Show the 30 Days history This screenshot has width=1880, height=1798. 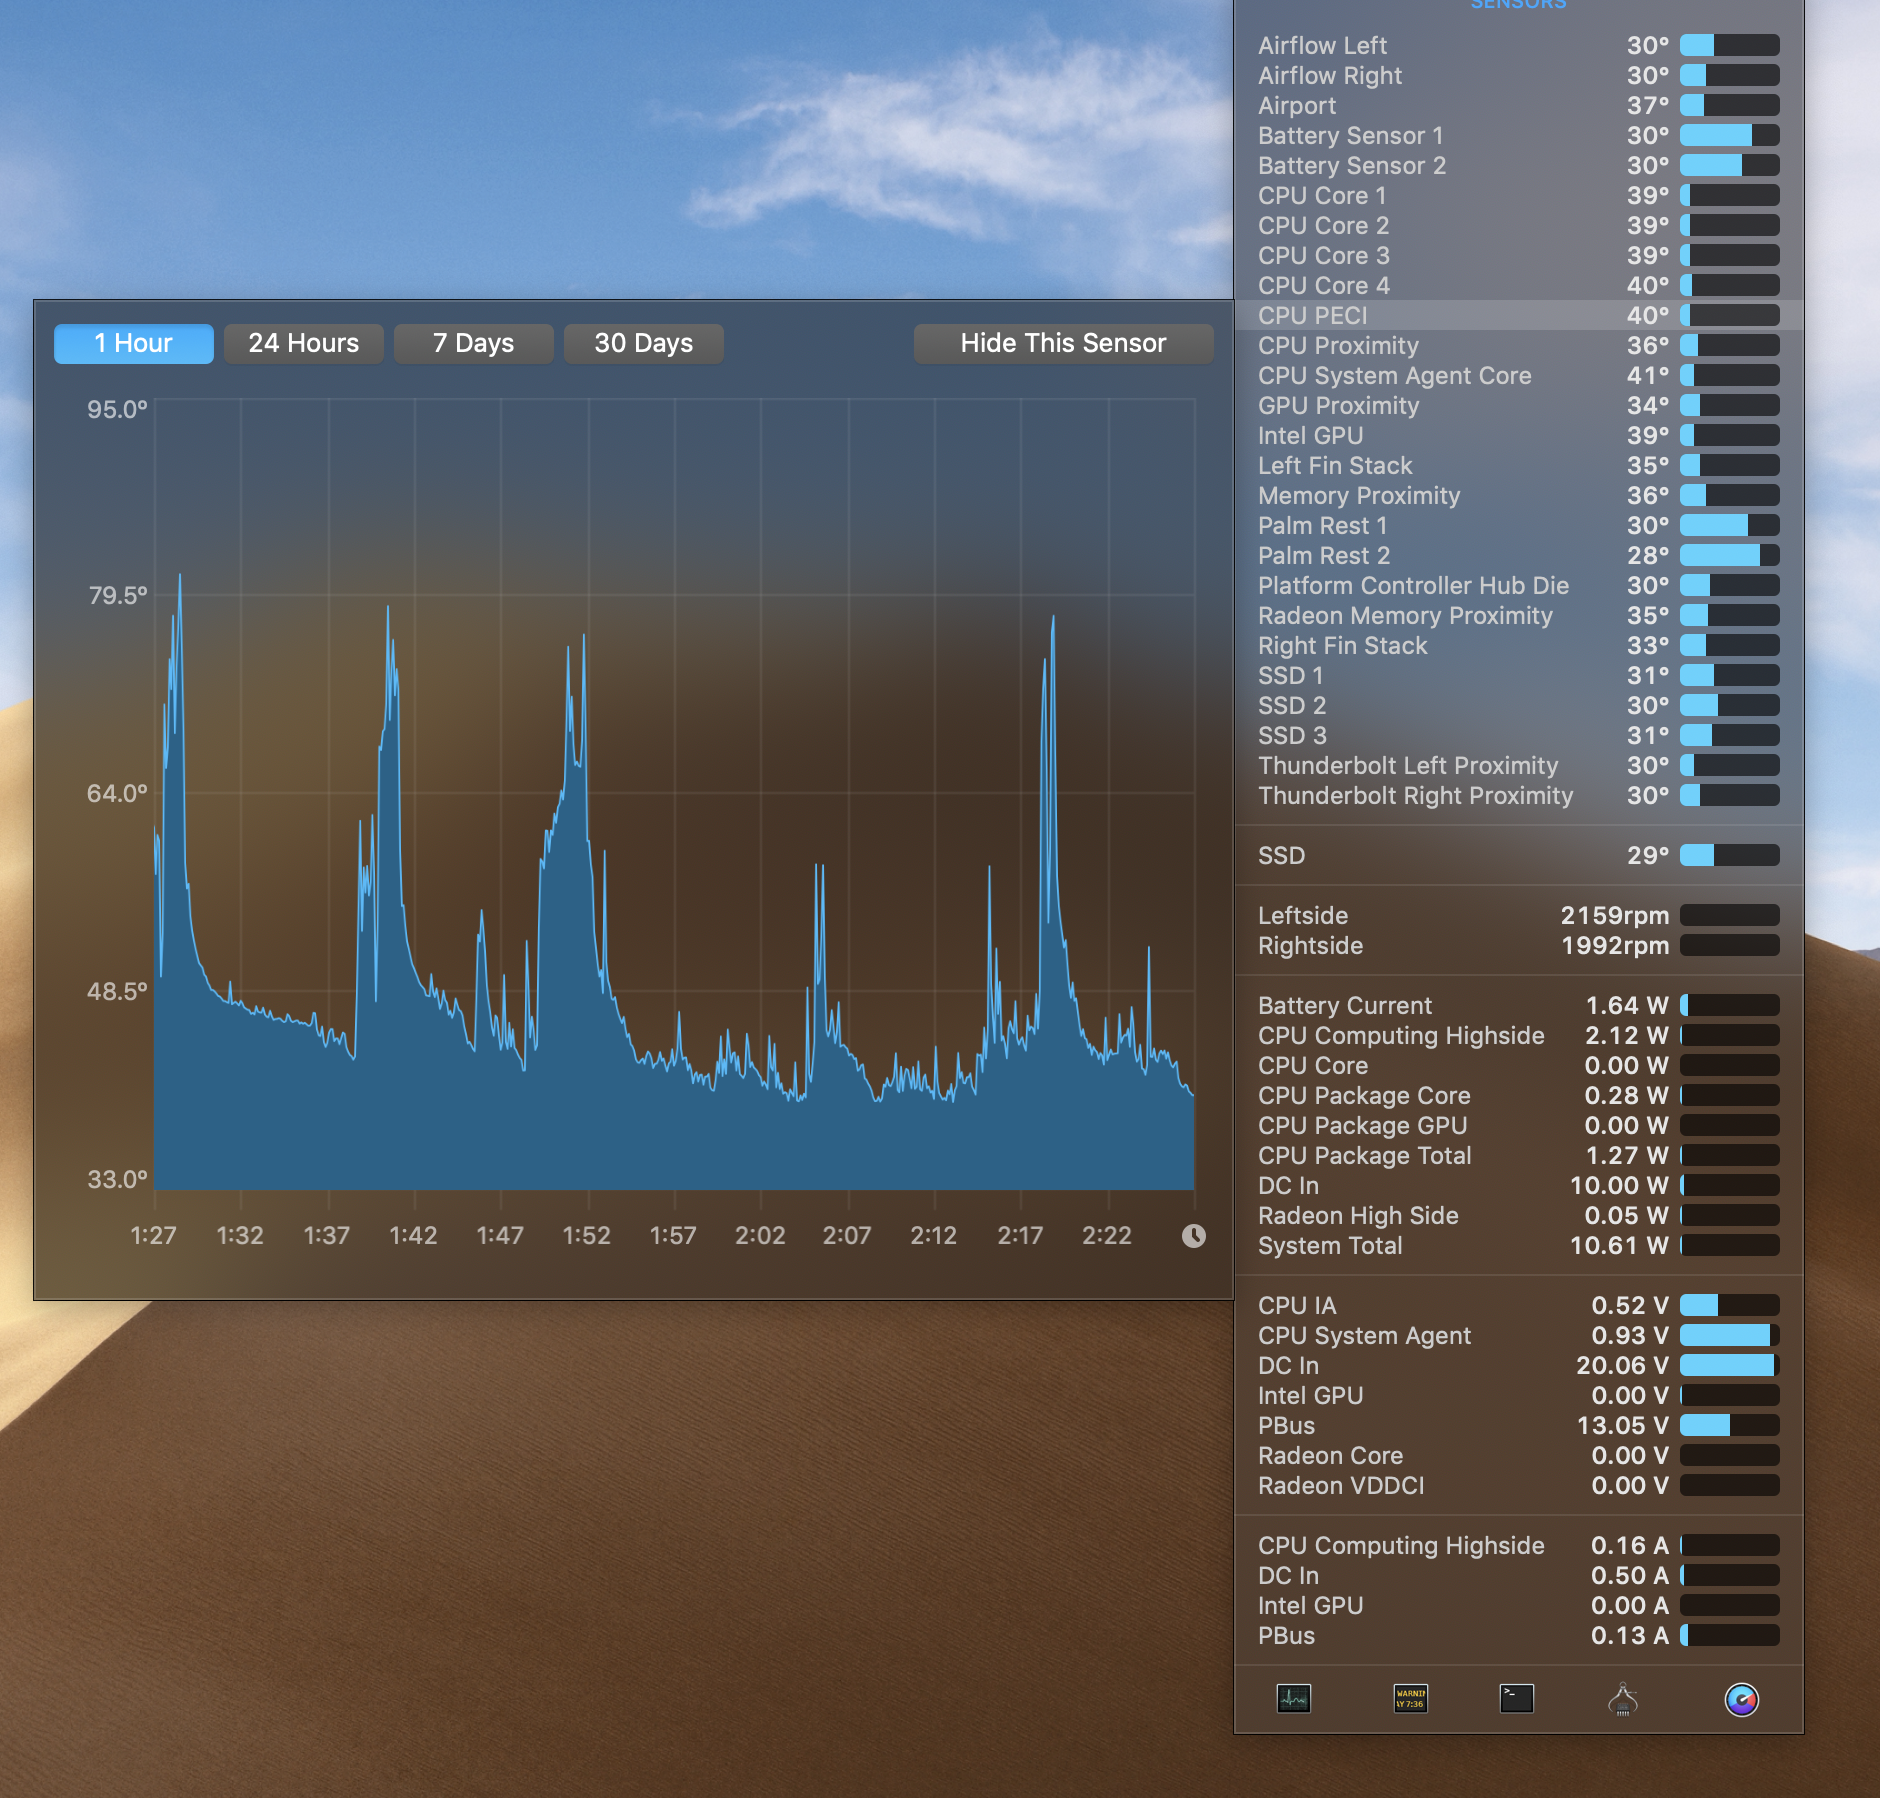(x=643, y=343)
